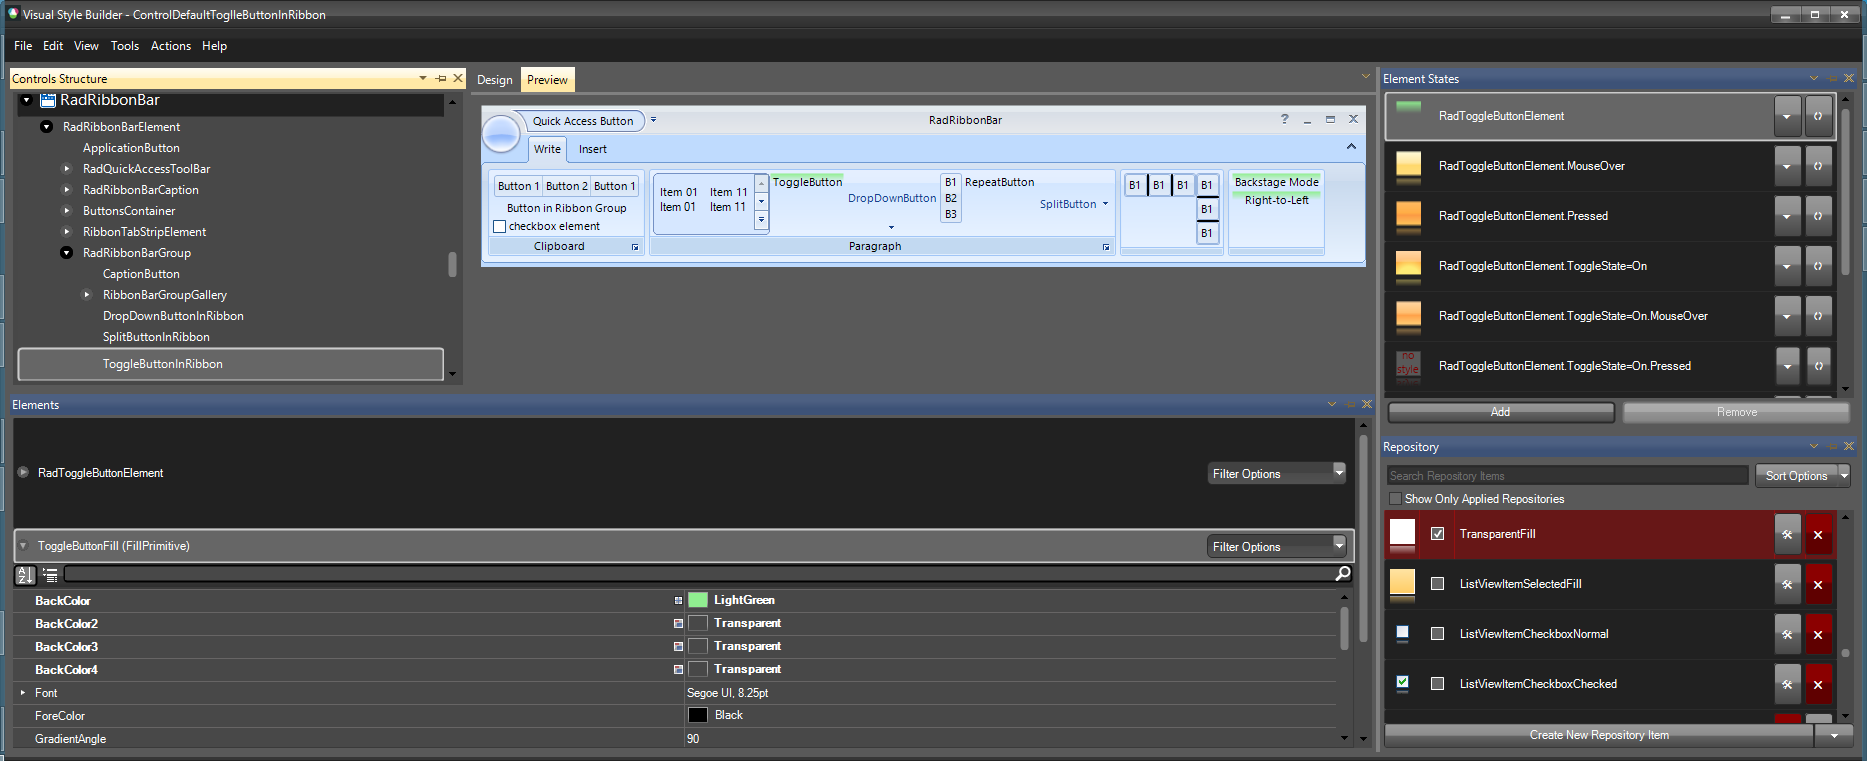
Task: Open the Create New Repository Item dropdown arrow
Action: (1834, 735)
